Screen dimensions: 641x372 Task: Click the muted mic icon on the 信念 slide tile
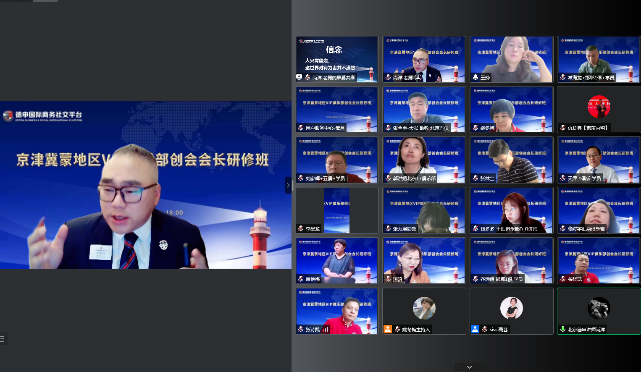[x=307, y=77]
